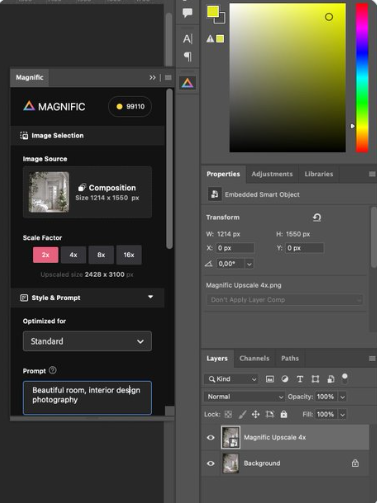Open the layer filter Kind dropdown
The width and height of the screenshot is (377, 503).
[231, 379]
